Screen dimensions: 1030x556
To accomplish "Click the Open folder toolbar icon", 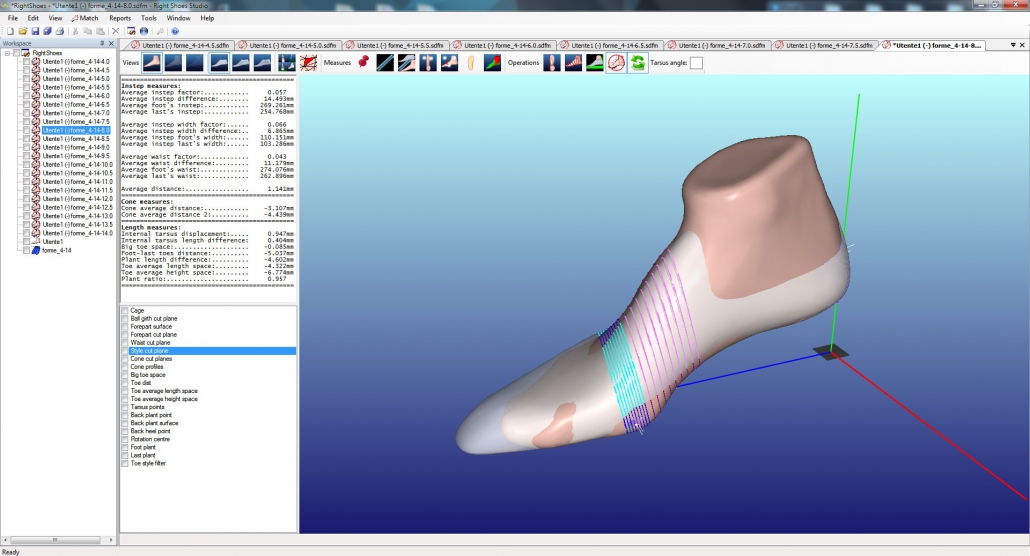I will (x=23, y=31).
